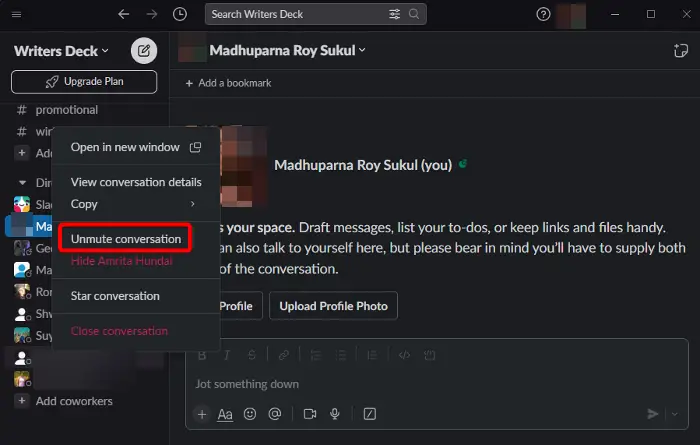Click the green status icon beside (you)

[463, 164]
